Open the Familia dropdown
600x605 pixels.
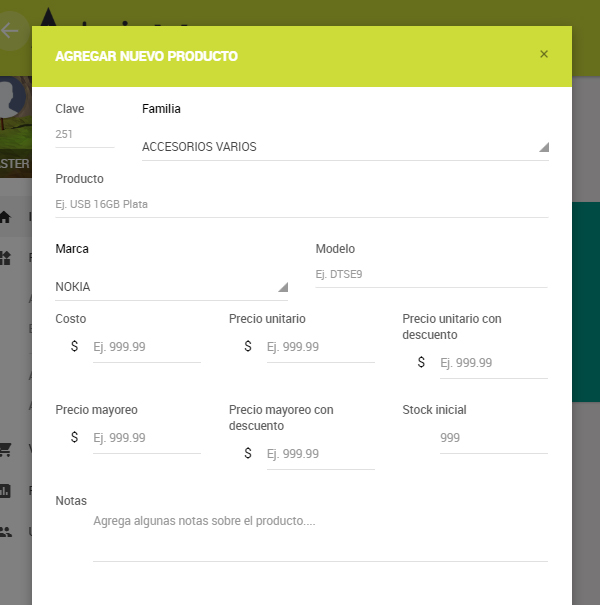(340, 147)
